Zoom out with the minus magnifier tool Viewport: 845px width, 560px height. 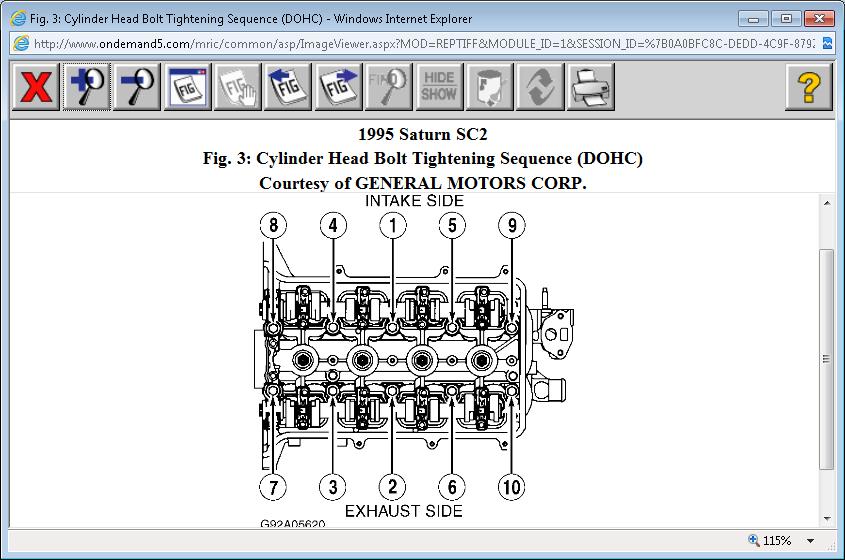click(x=138, y=87)
